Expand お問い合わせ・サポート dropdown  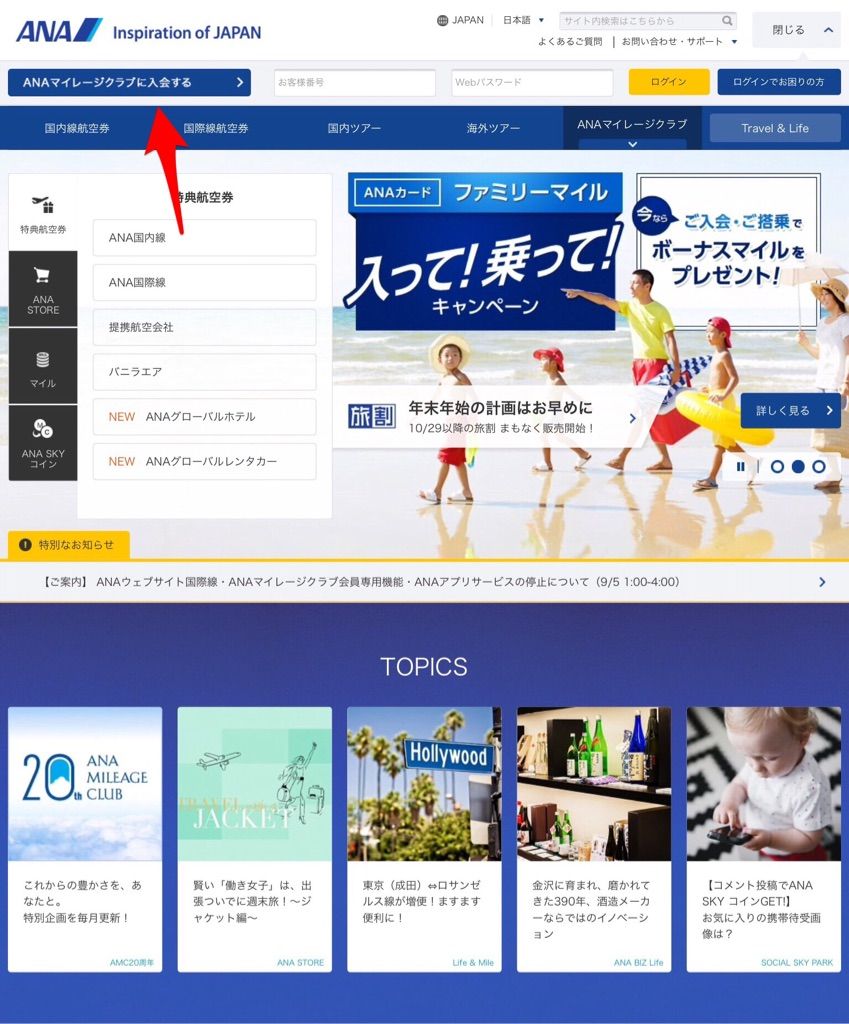coord(679,41)
